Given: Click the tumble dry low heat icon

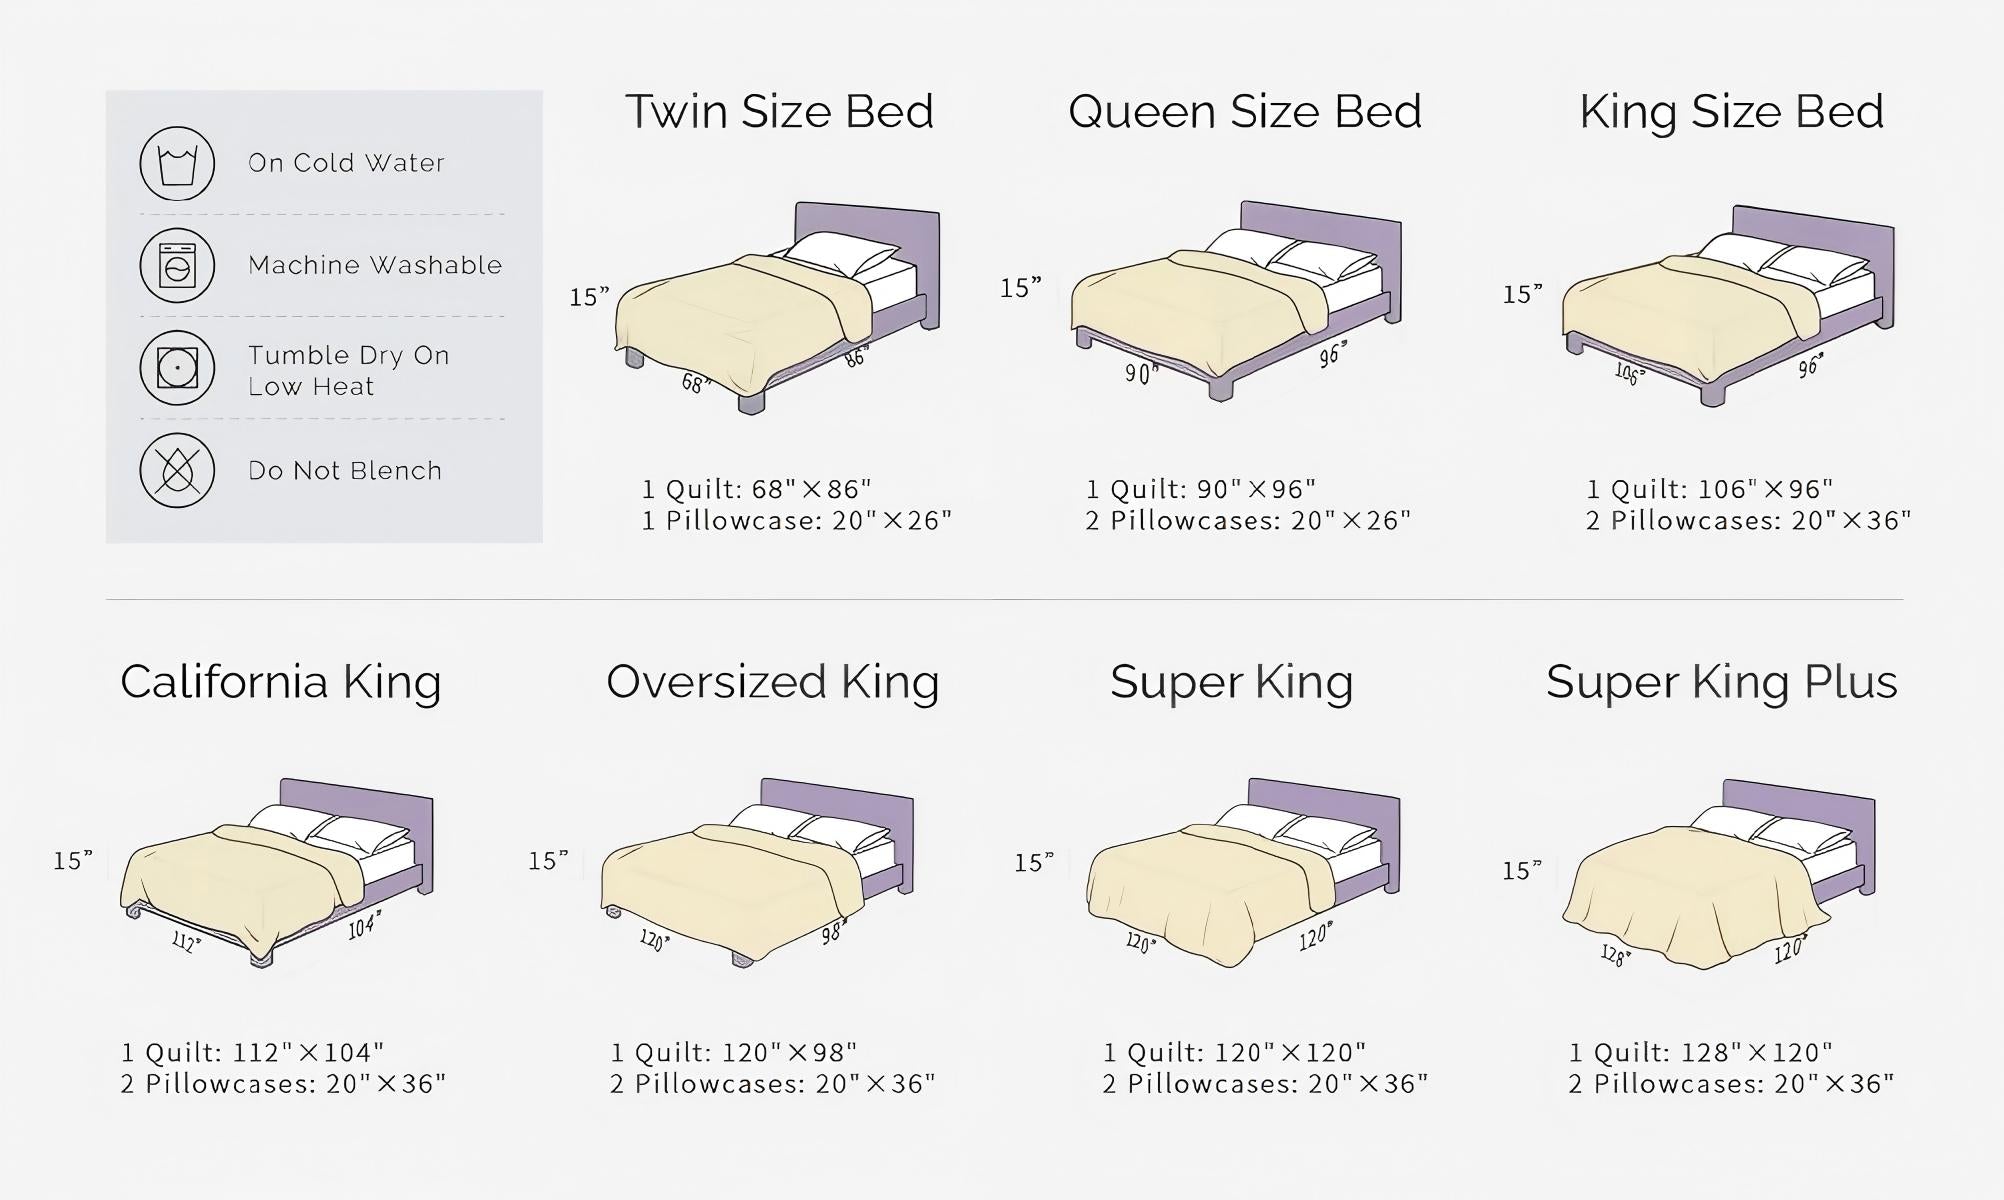Looking at the screenshot, I should pyautogui.click(x=177, y=368).
